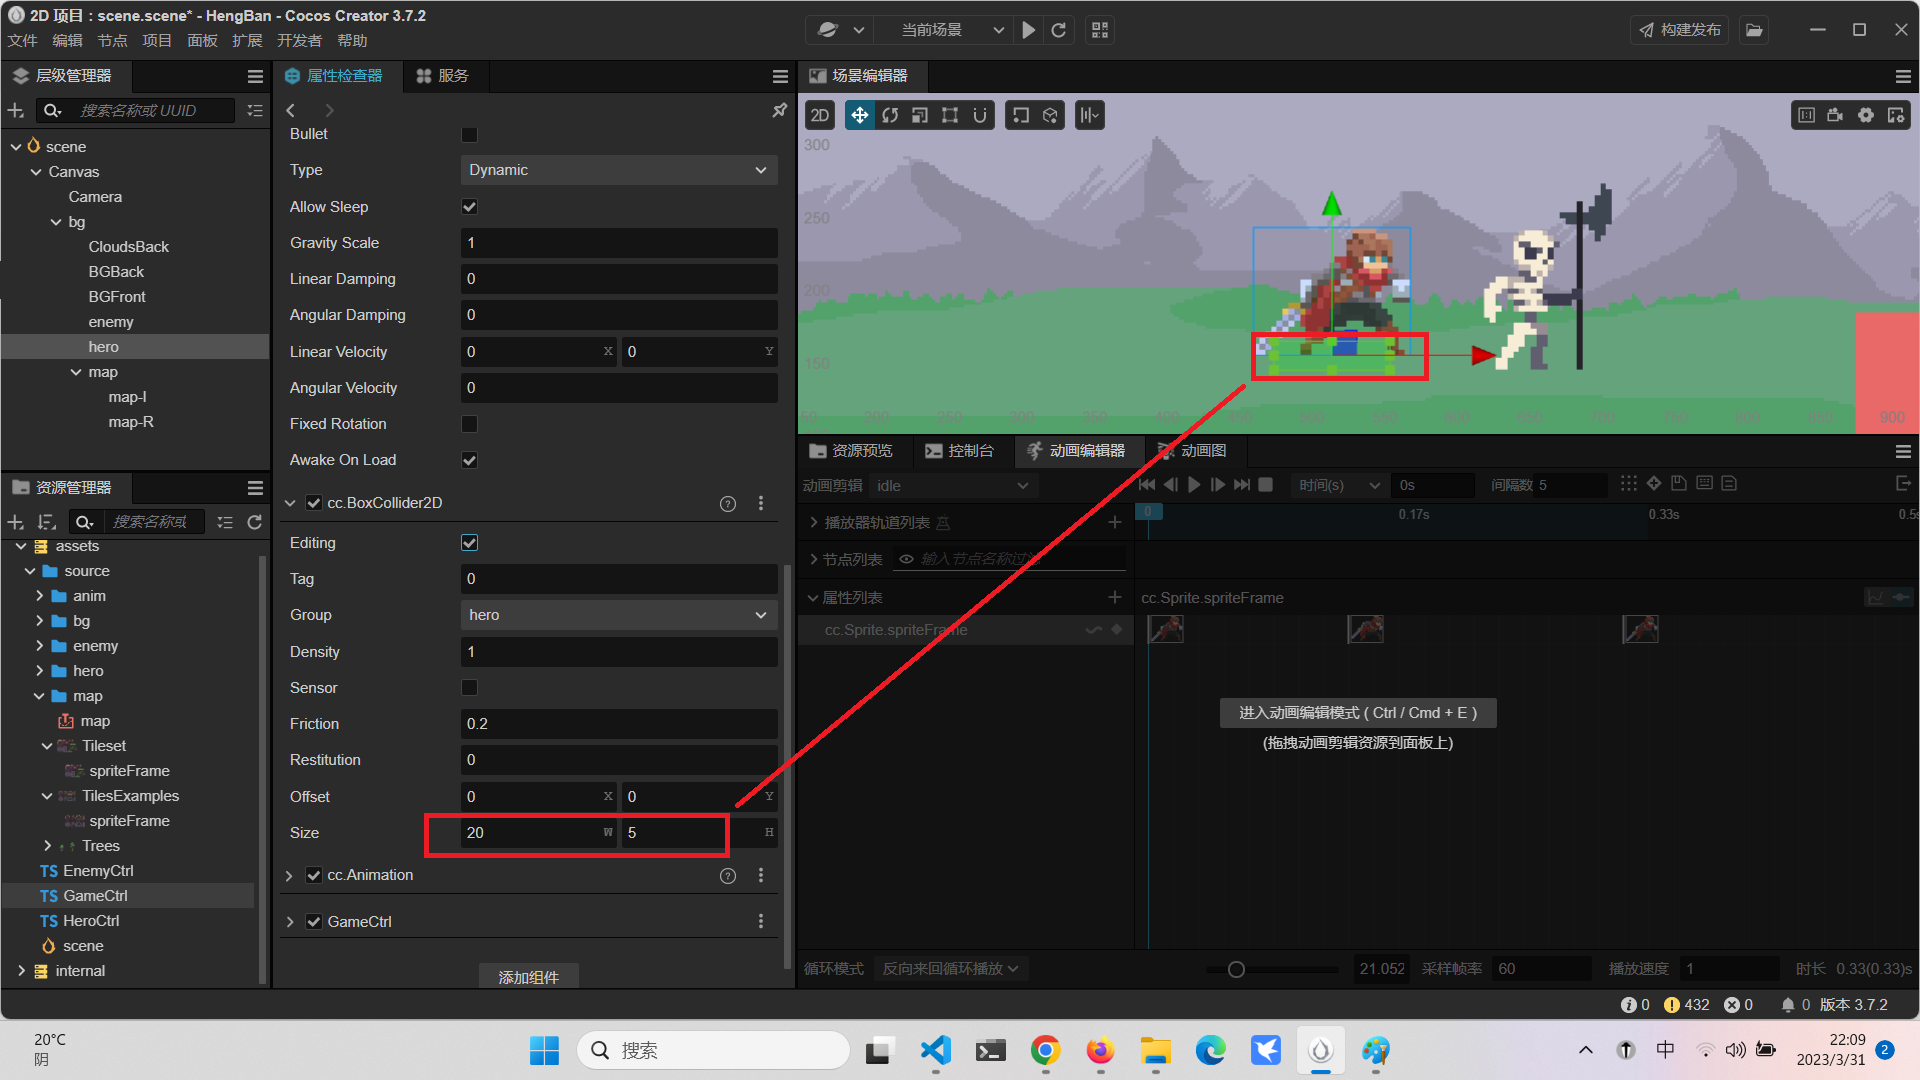Click the timeline zoom slider handle
The image size is (1920, 1080).
(1236, 969)
